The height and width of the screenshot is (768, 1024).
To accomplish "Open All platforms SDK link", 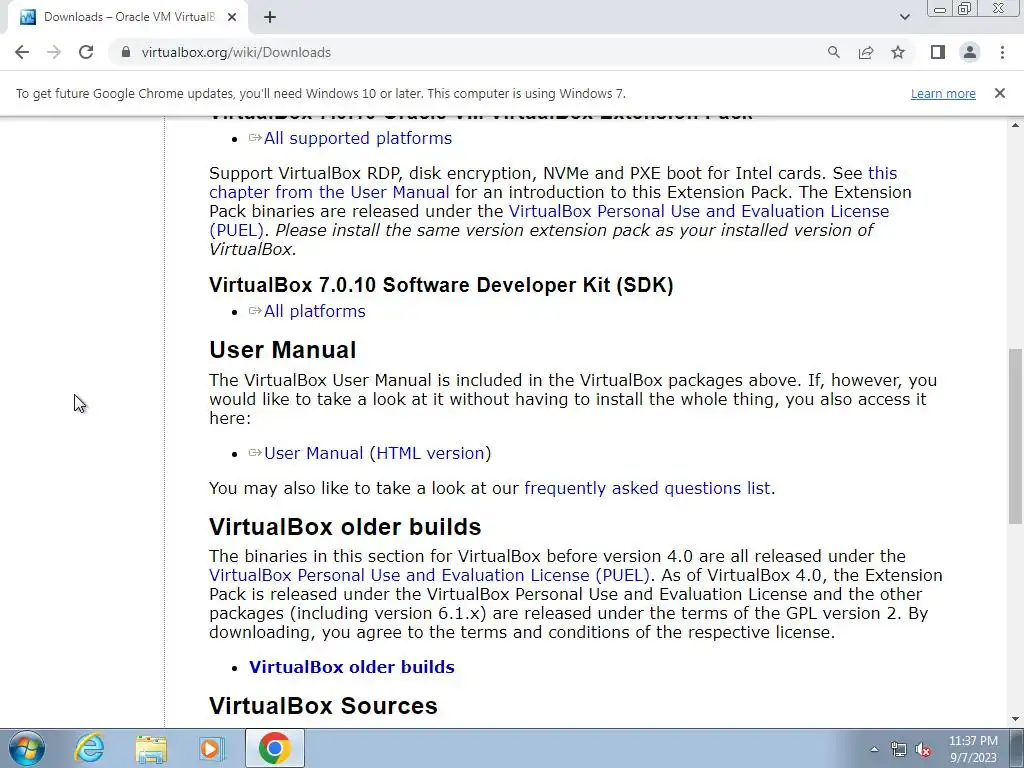I will [315, 312].
